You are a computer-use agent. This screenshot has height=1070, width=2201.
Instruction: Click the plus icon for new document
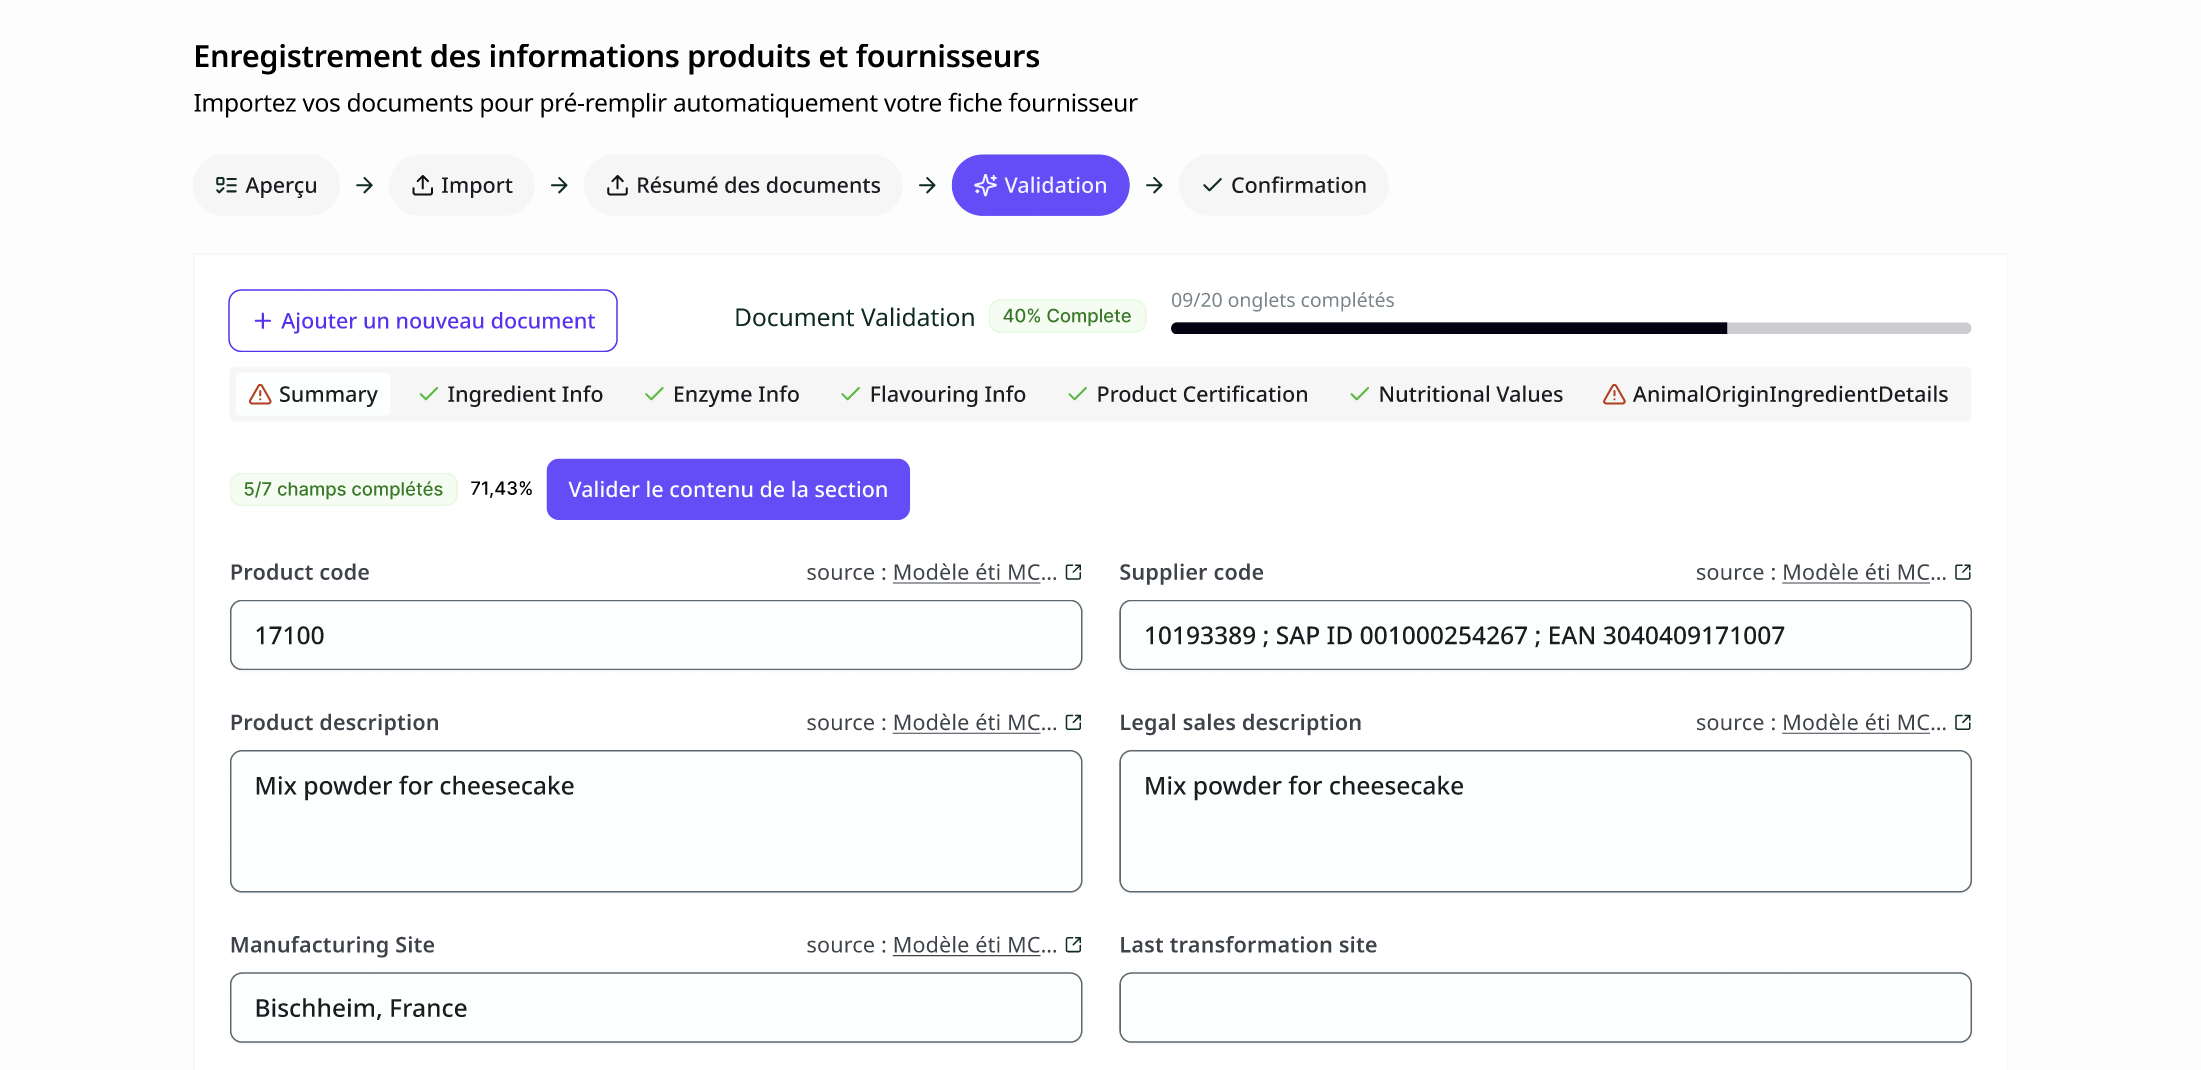(263, 321)
